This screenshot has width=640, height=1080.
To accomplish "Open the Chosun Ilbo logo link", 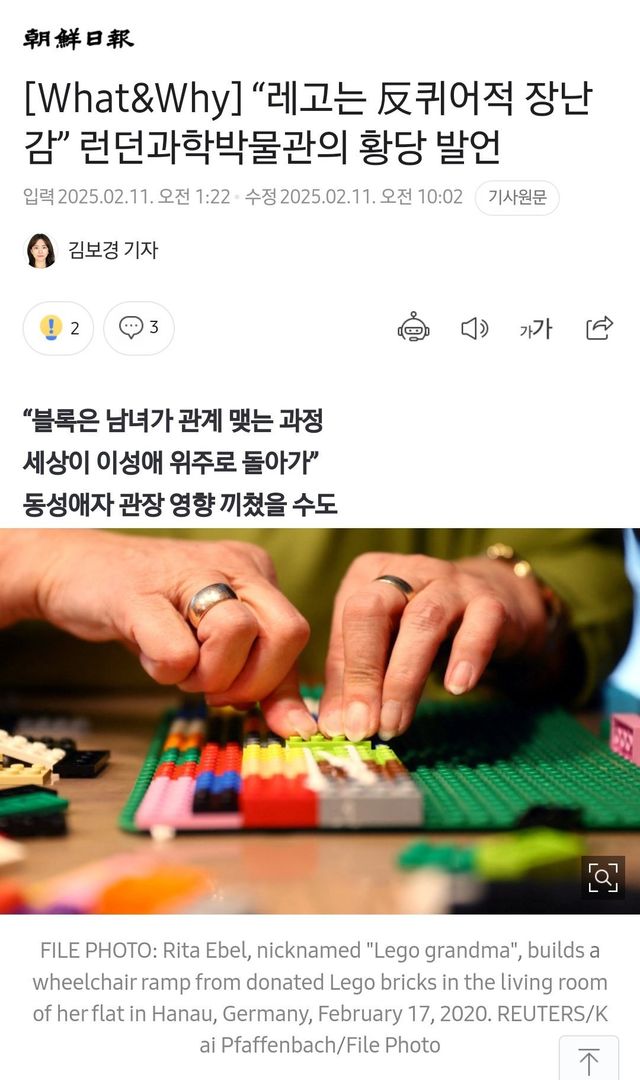I will coord(78,38).
